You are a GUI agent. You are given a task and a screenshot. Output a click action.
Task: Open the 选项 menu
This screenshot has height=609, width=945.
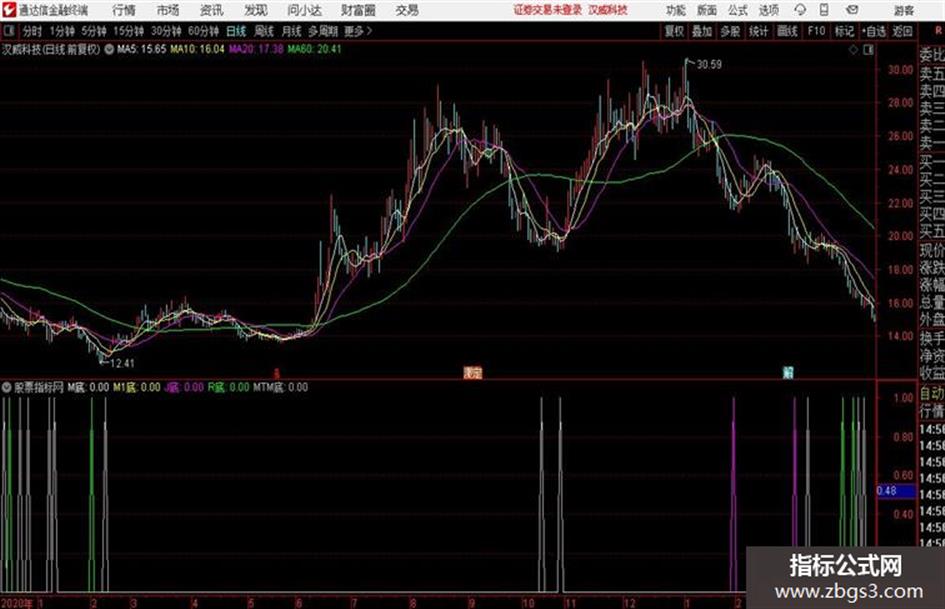click(769, 10)
